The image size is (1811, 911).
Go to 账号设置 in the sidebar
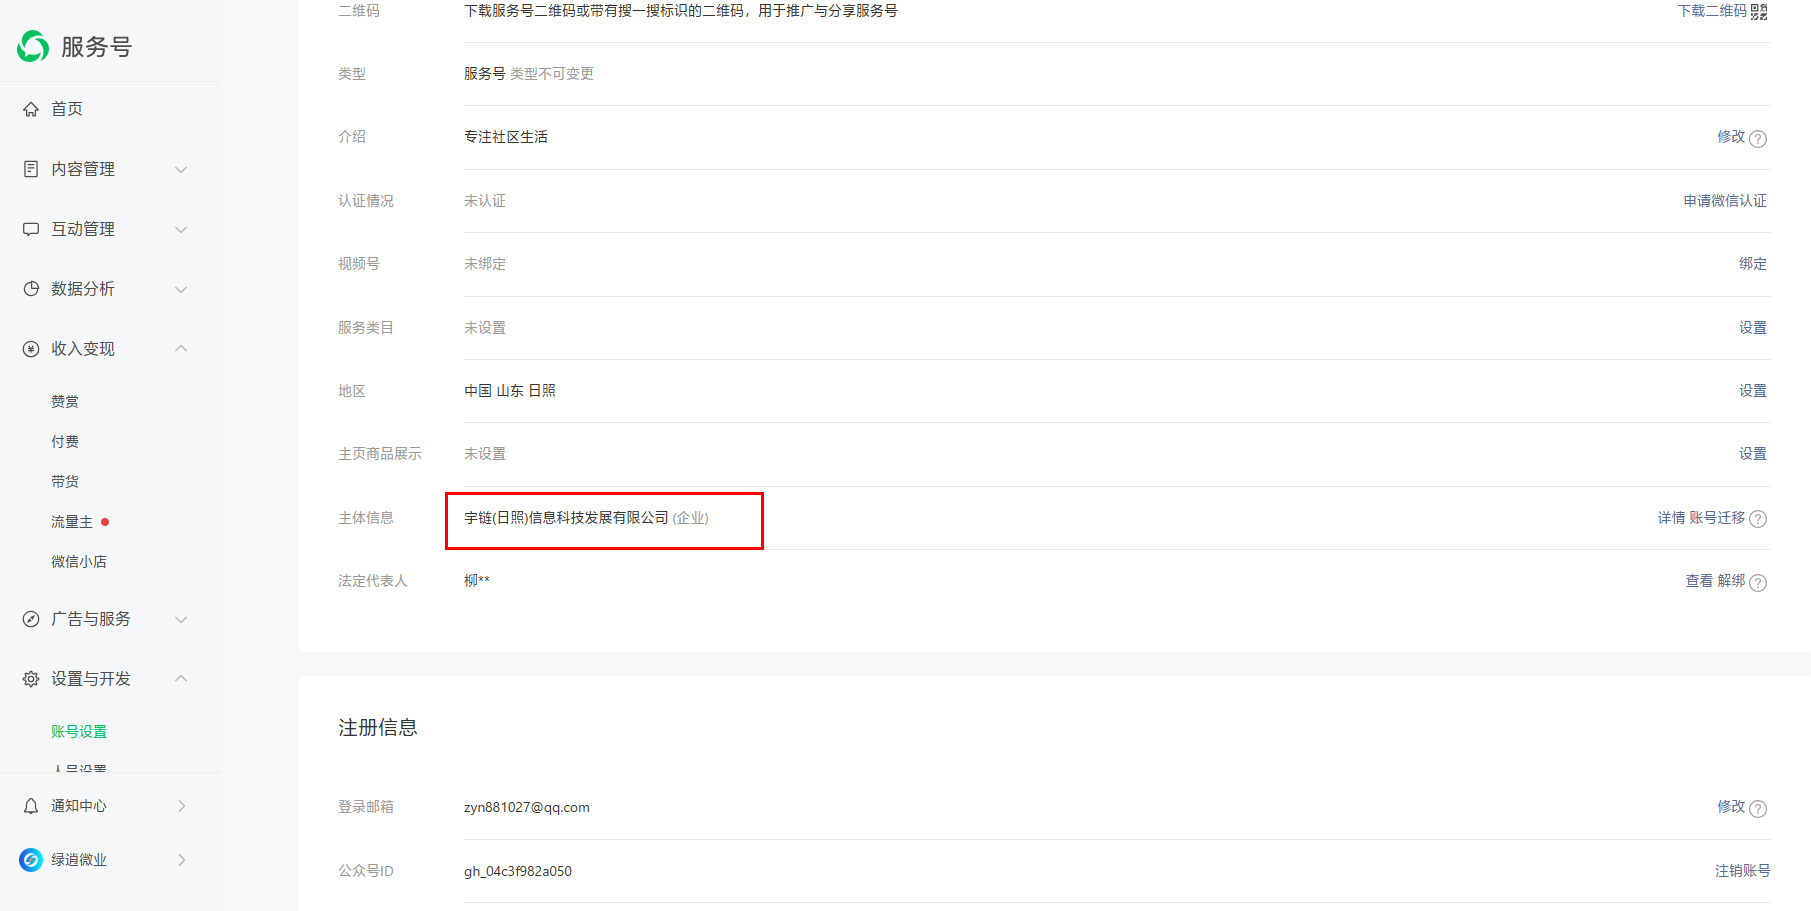click(79, 732)
